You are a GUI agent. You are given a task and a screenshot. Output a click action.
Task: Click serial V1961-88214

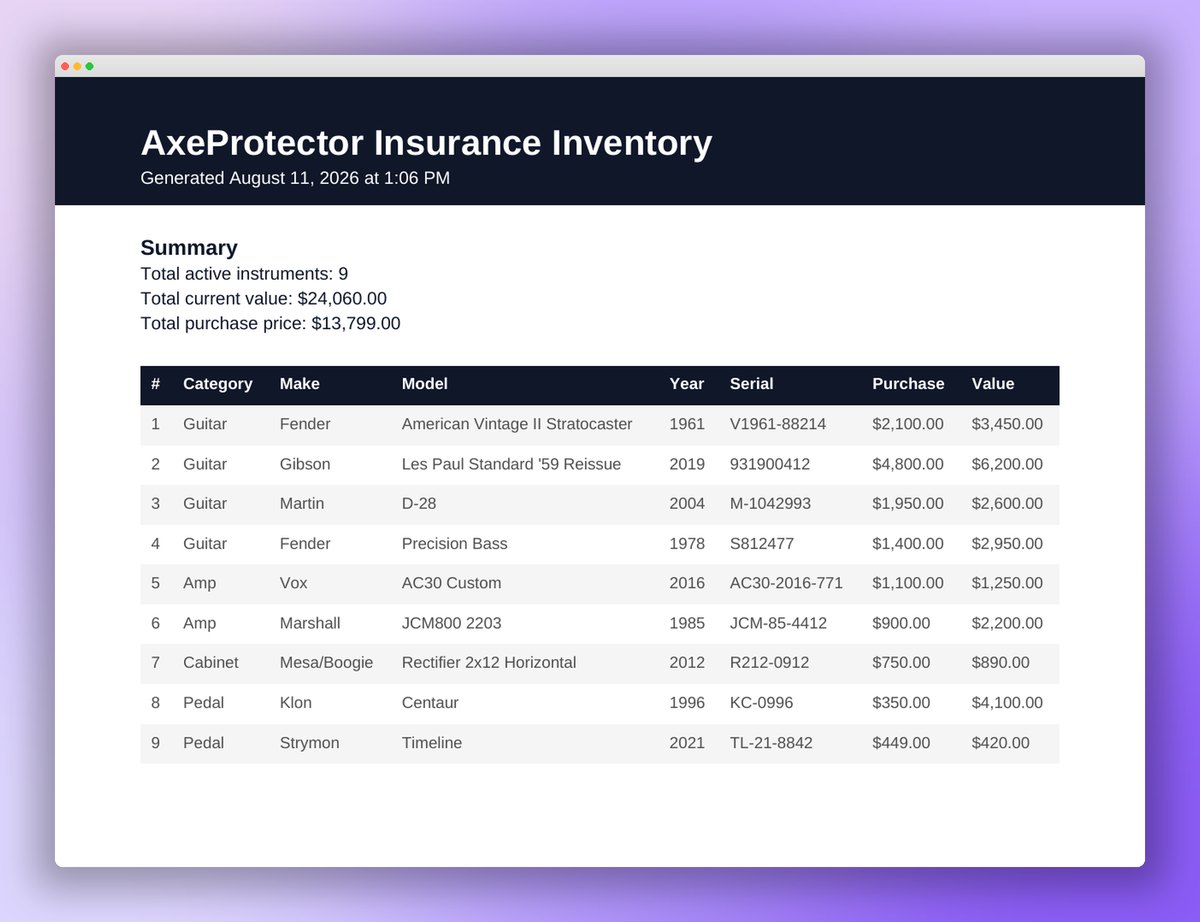pos(778,424)
